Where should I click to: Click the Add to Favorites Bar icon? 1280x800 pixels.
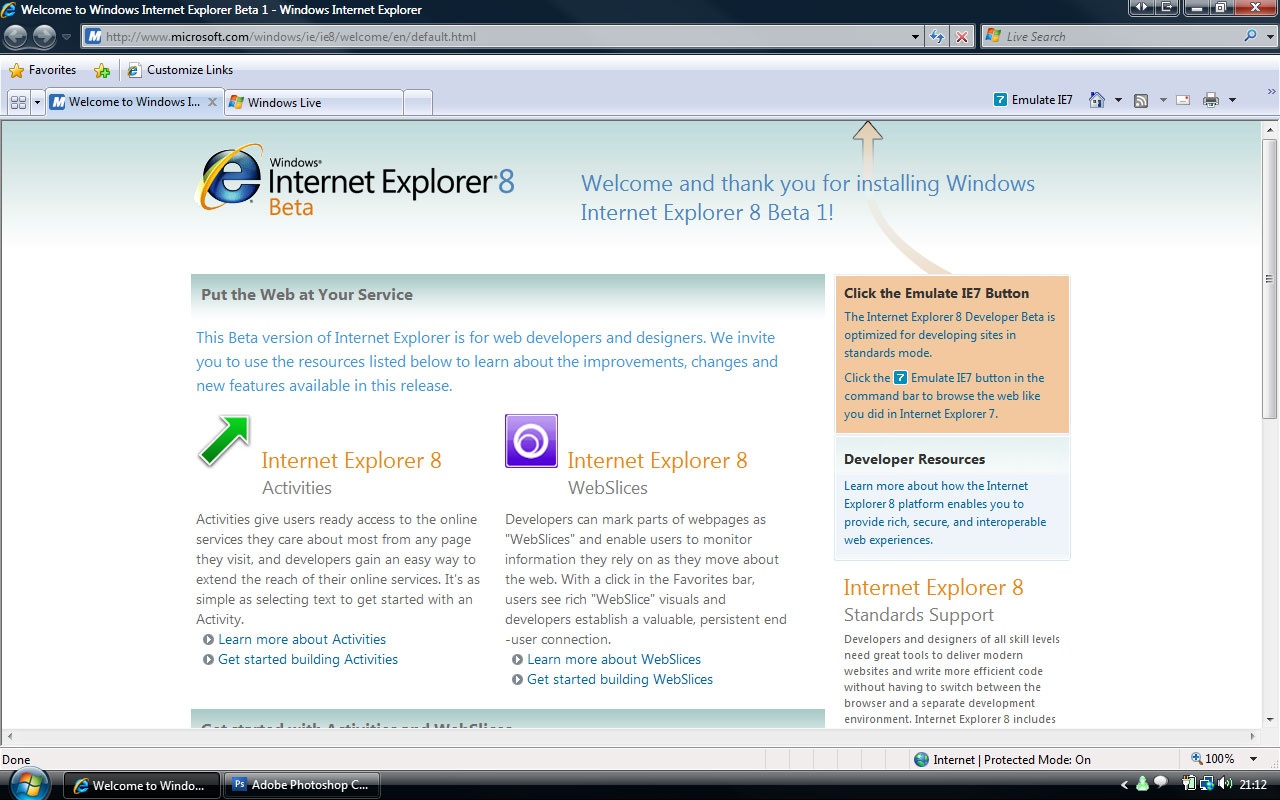[102, 70]
